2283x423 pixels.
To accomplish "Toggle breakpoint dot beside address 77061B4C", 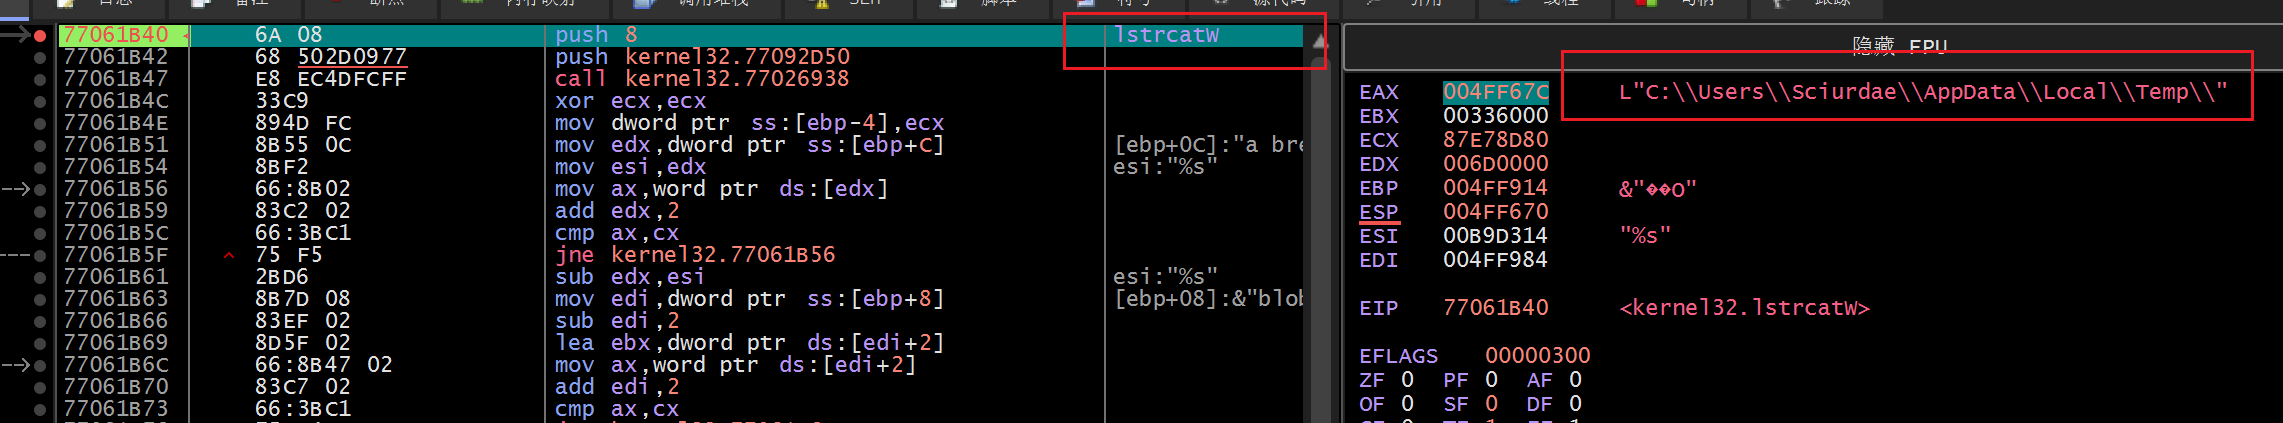I will tap(40, 101).
